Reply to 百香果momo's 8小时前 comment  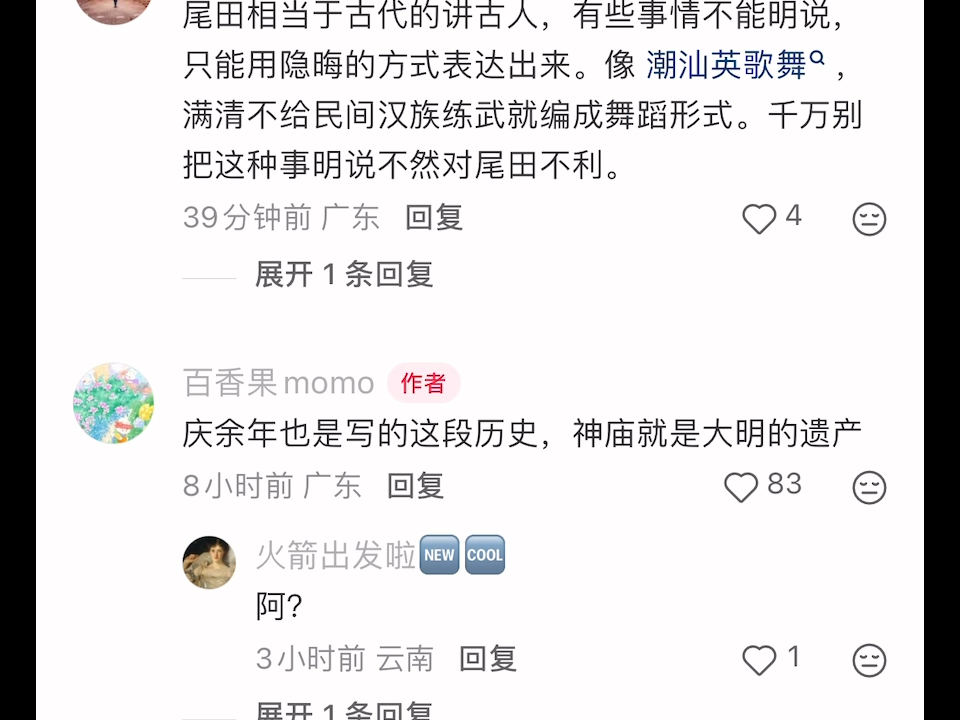[416, 486]
